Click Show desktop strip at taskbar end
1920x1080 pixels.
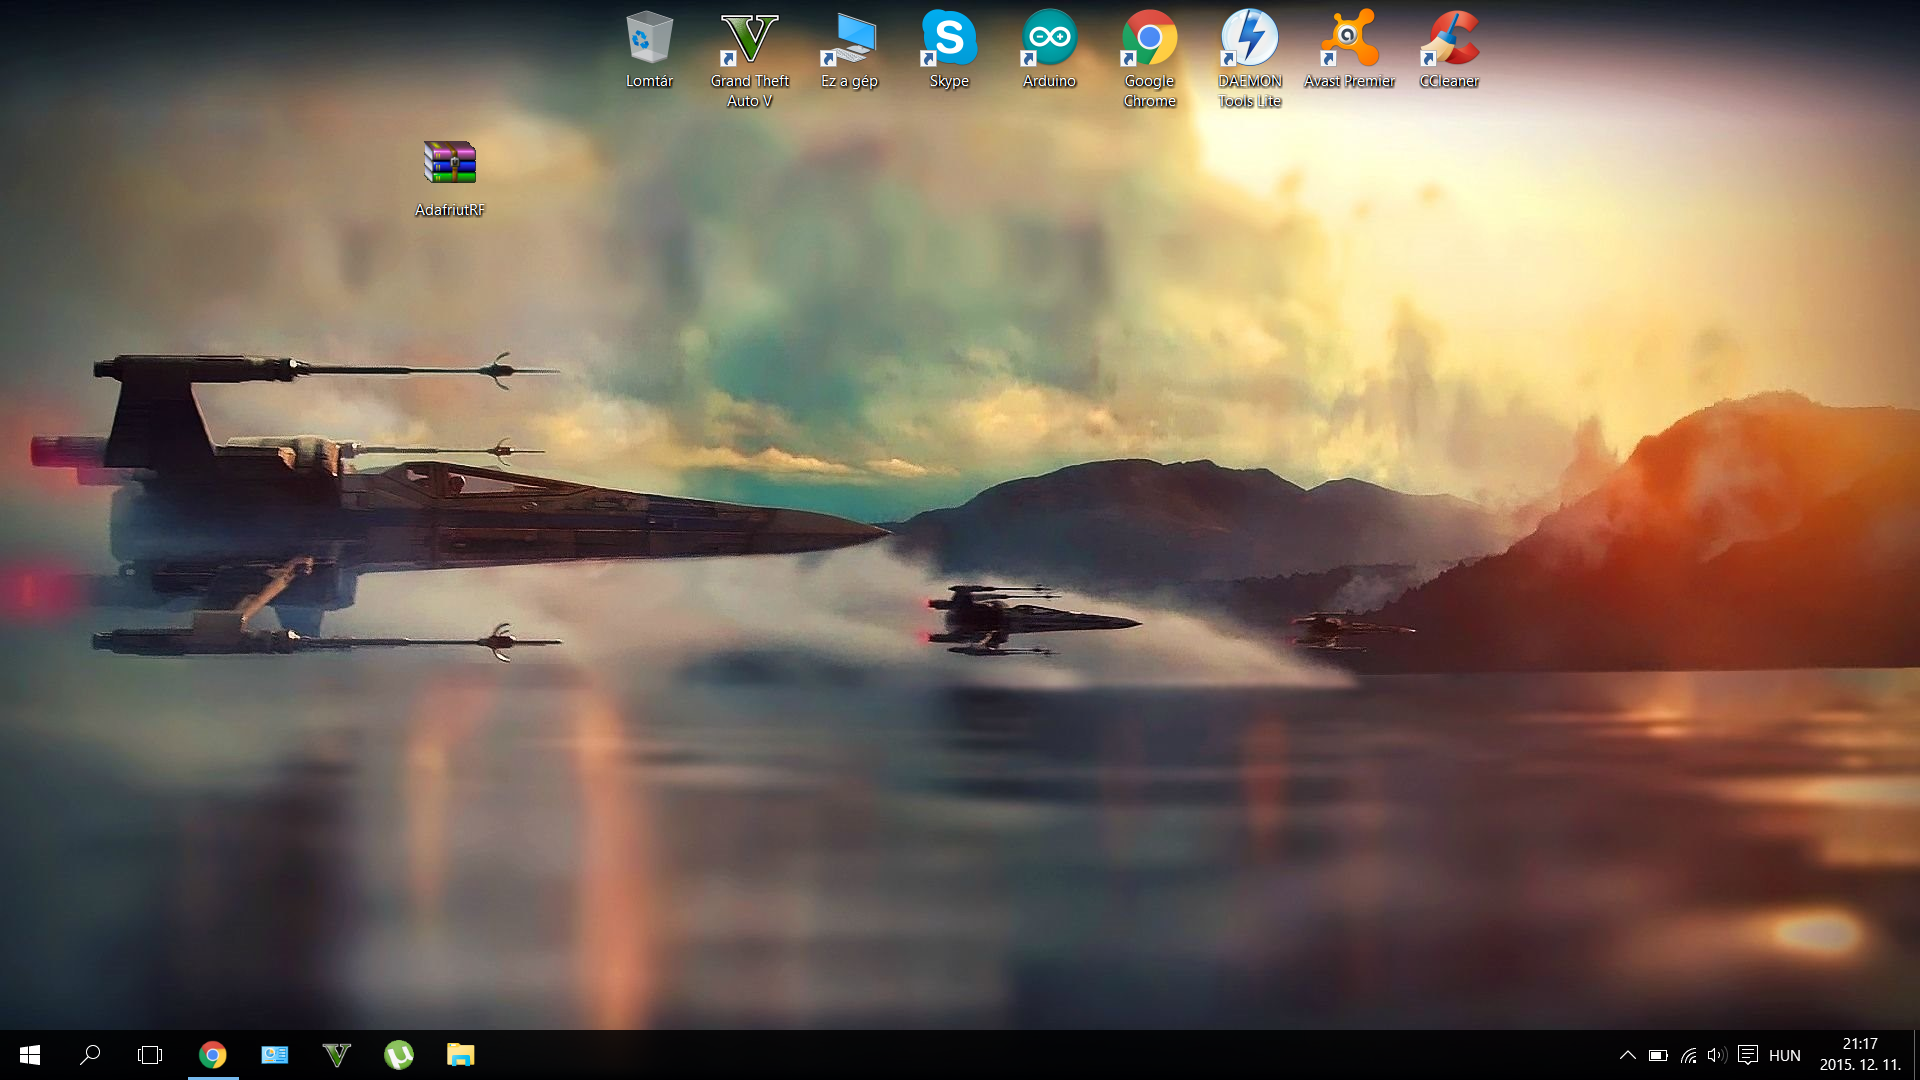pyautogui.click(x=1916, y=1055)
